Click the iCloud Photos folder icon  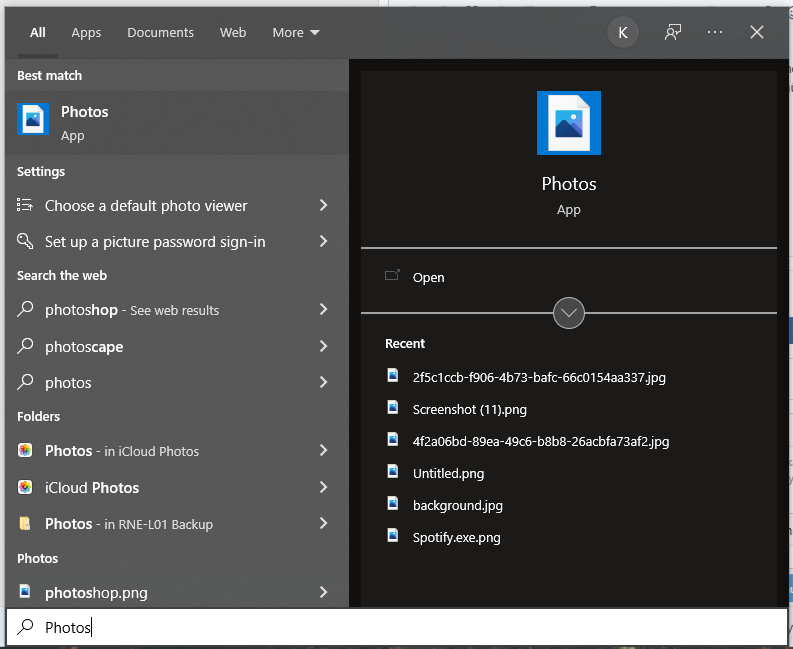click(26, 487)
